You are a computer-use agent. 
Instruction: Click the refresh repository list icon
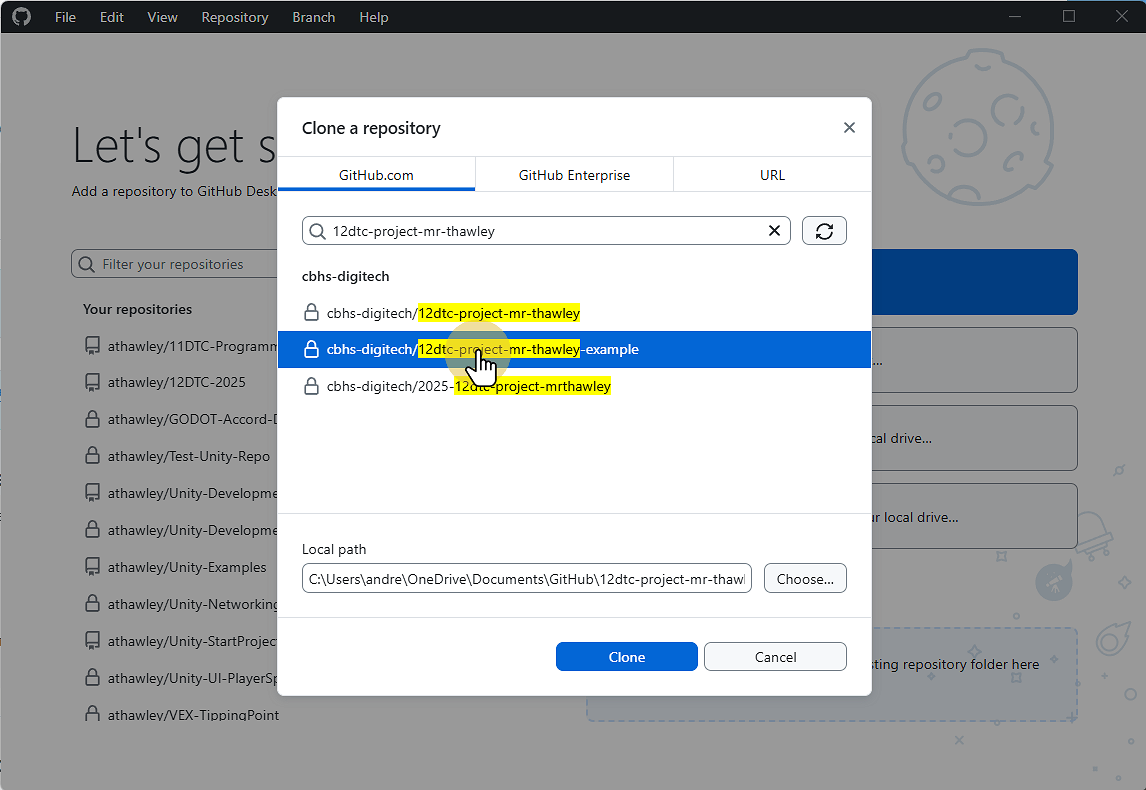[824, 231]
